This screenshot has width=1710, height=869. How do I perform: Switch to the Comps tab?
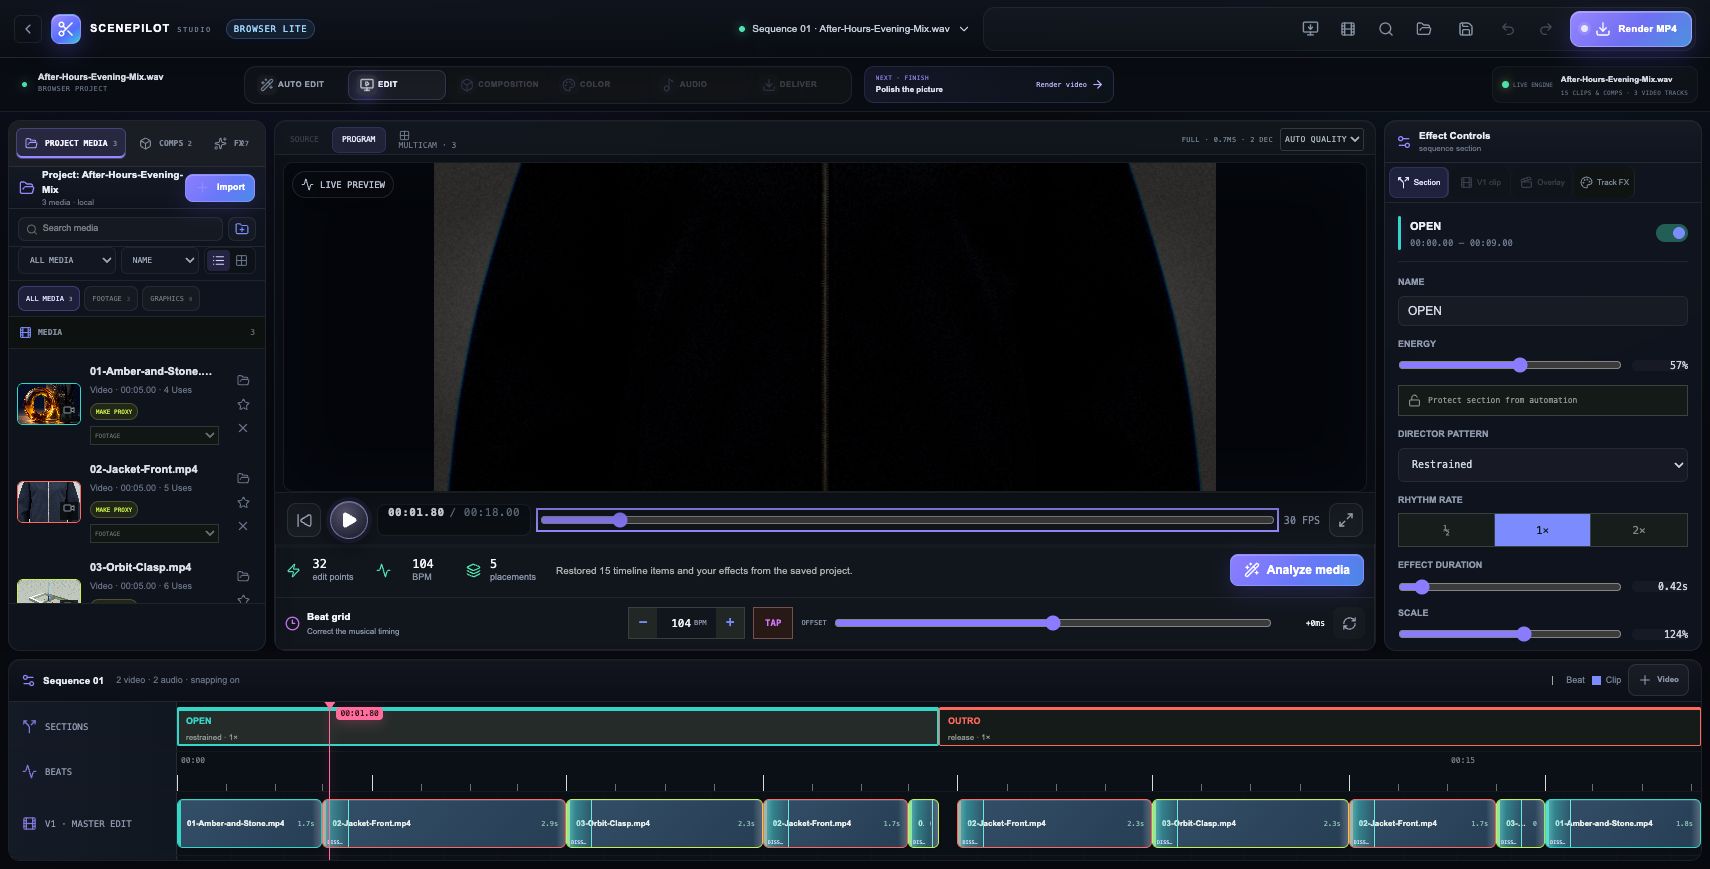pyautogui.click(x=166, y=143)
